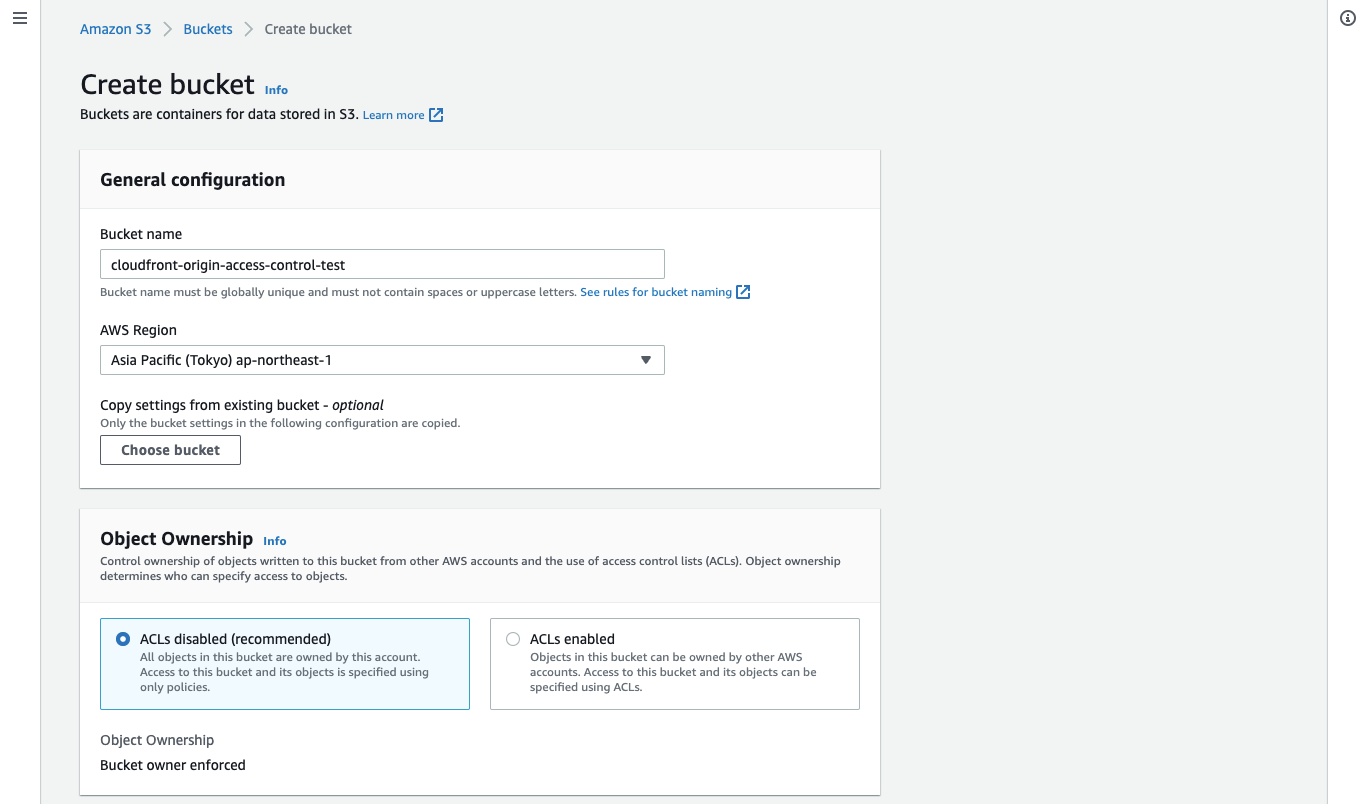Click the Info link next to Object Ownership
Viewport: 1368px width, 804px height.
click(x=274, y=540)
